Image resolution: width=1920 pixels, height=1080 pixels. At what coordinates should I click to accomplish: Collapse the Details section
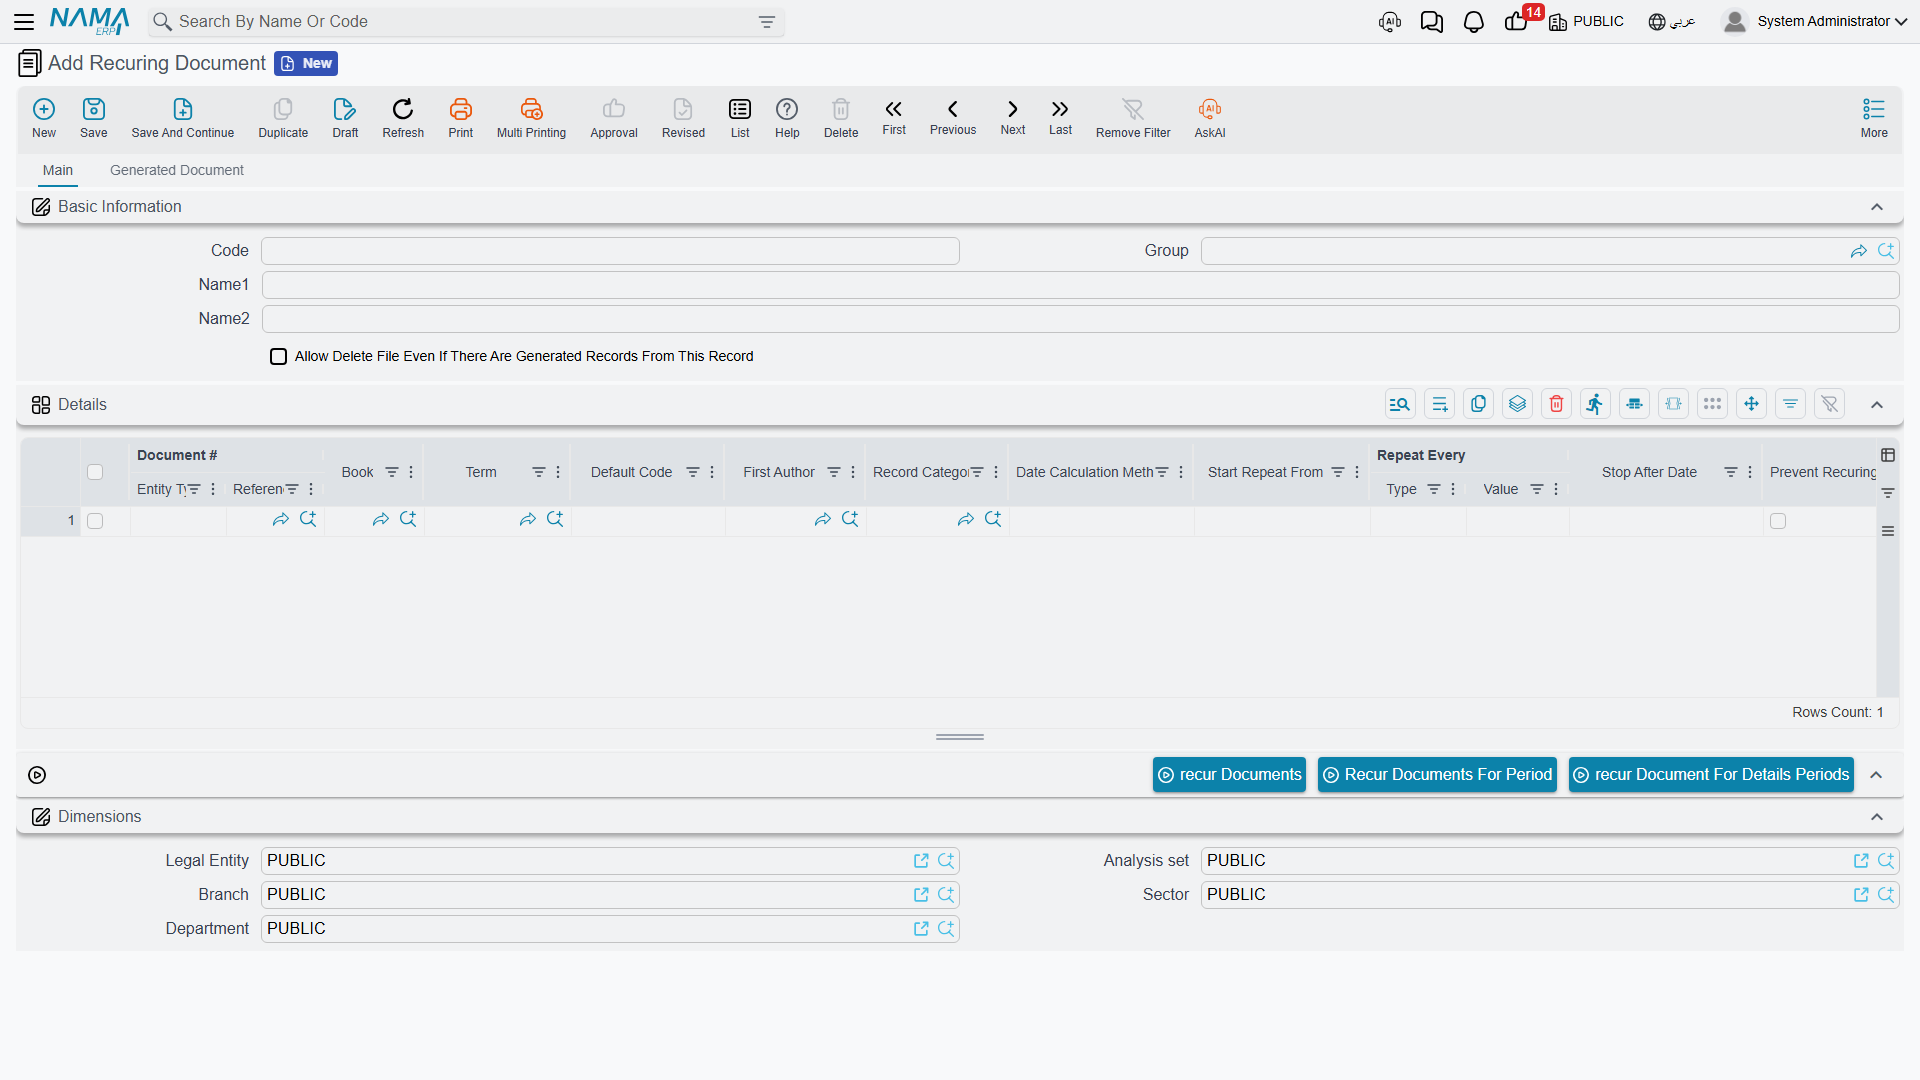(1877, 405)
